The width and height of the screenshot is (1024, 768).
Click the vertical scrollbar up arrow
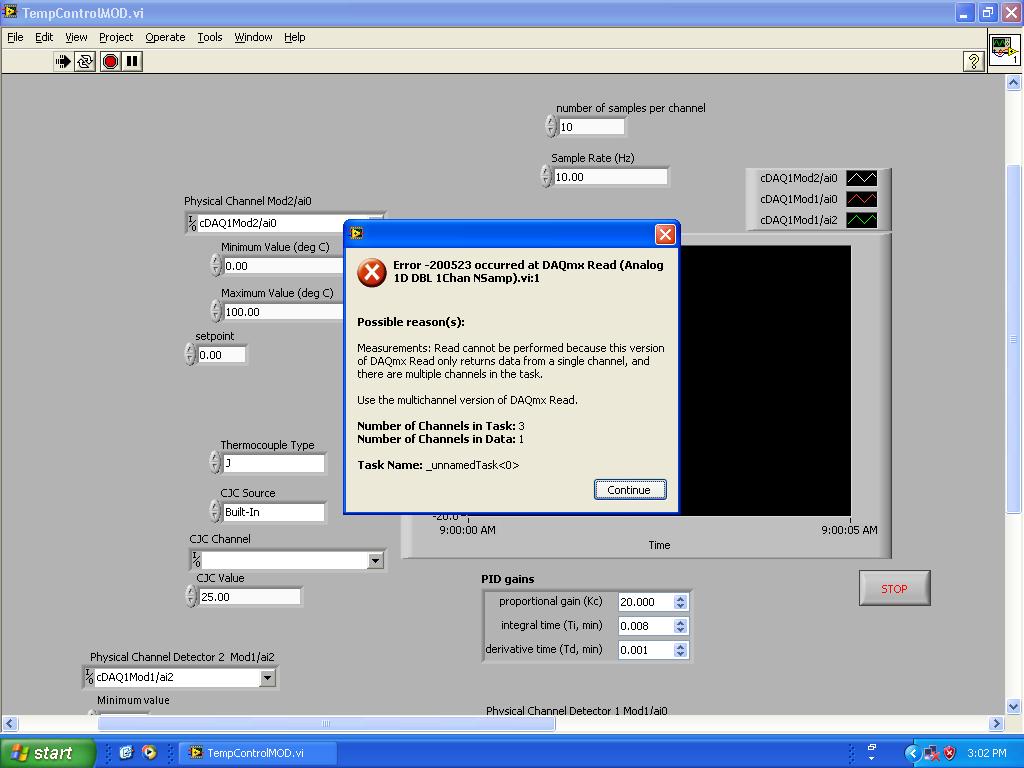[1014, 82]
